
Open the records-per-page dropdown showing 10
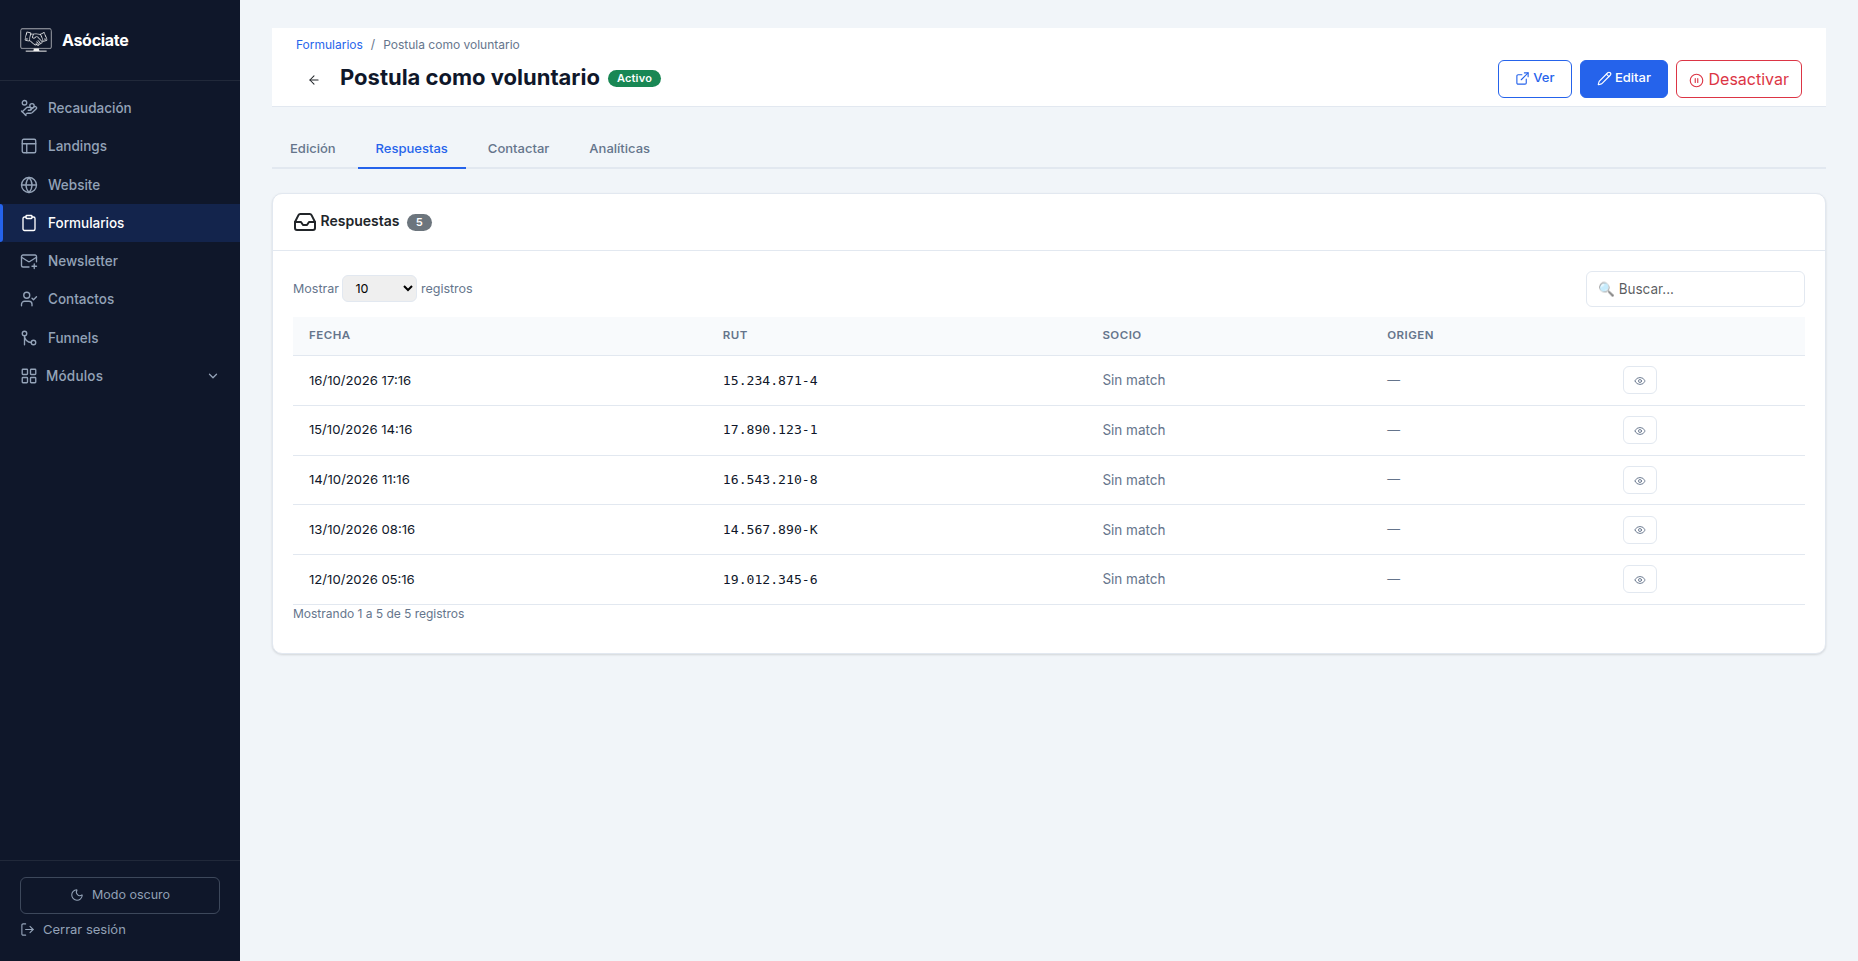coord(380,289)
